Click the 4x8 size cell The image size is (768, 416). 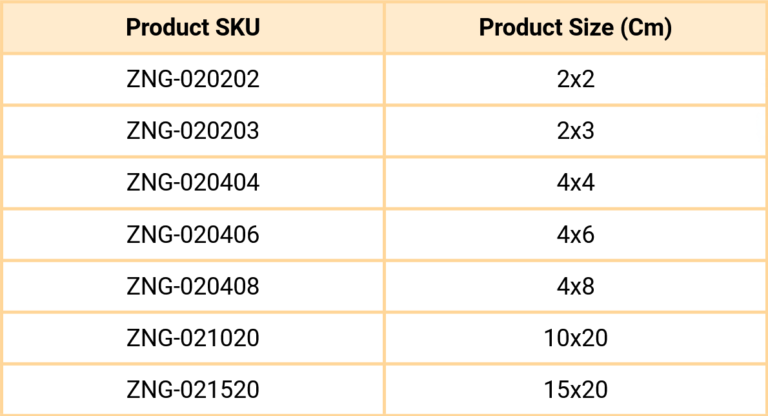tap(575, 287)
